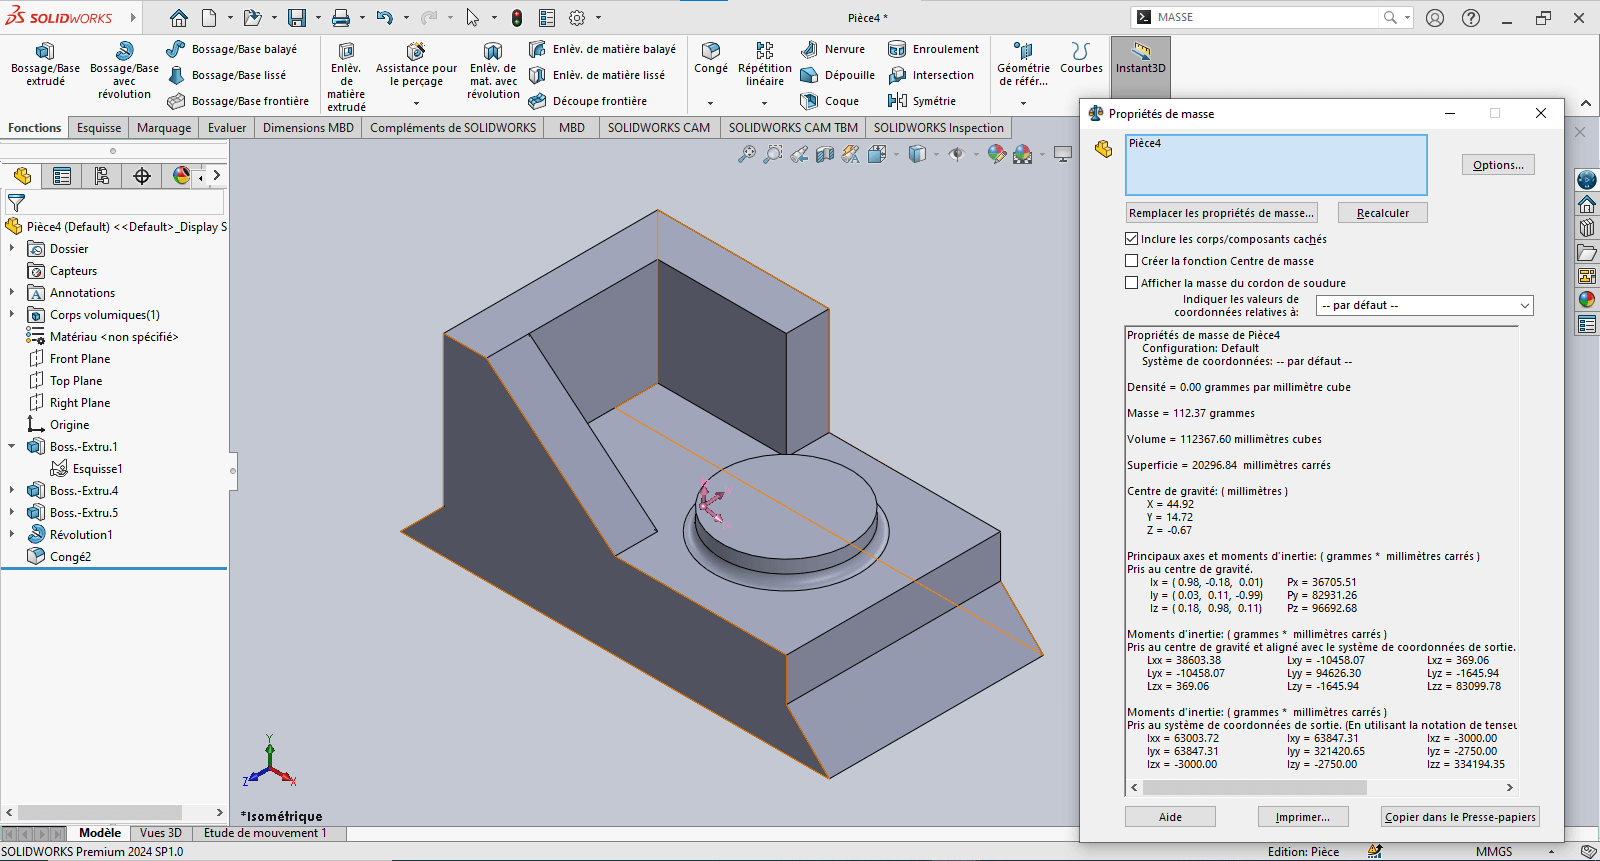Viewport: 1600px width, 861px height.
Task: Open the coordinate system 'par défaut' dropdown
Action: click(x=1424, y=306)
